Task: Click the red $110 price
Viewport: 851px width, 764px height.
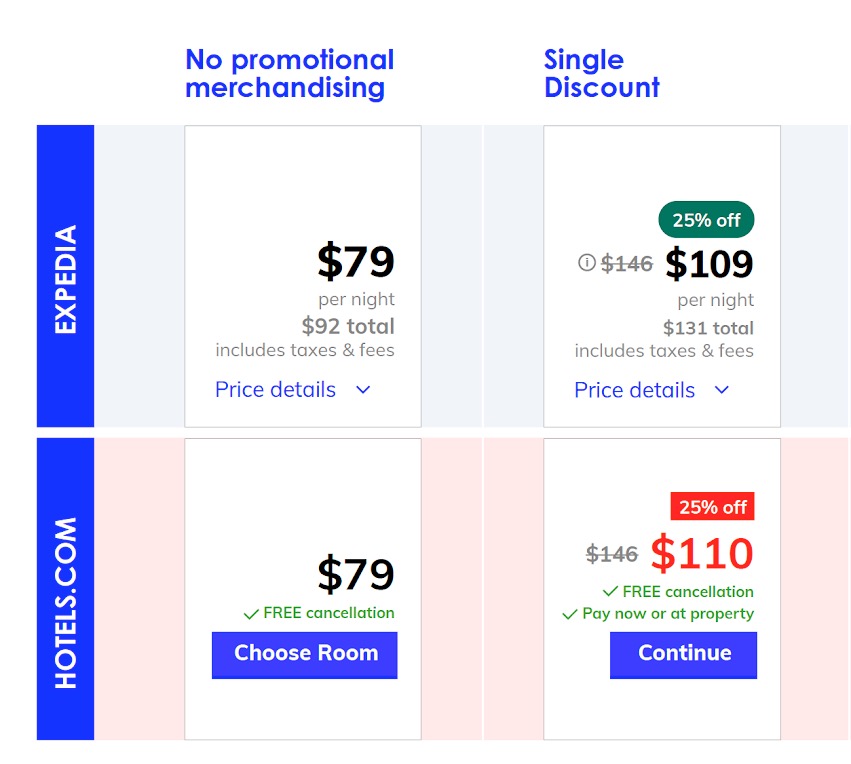Action: click(701, 553)
